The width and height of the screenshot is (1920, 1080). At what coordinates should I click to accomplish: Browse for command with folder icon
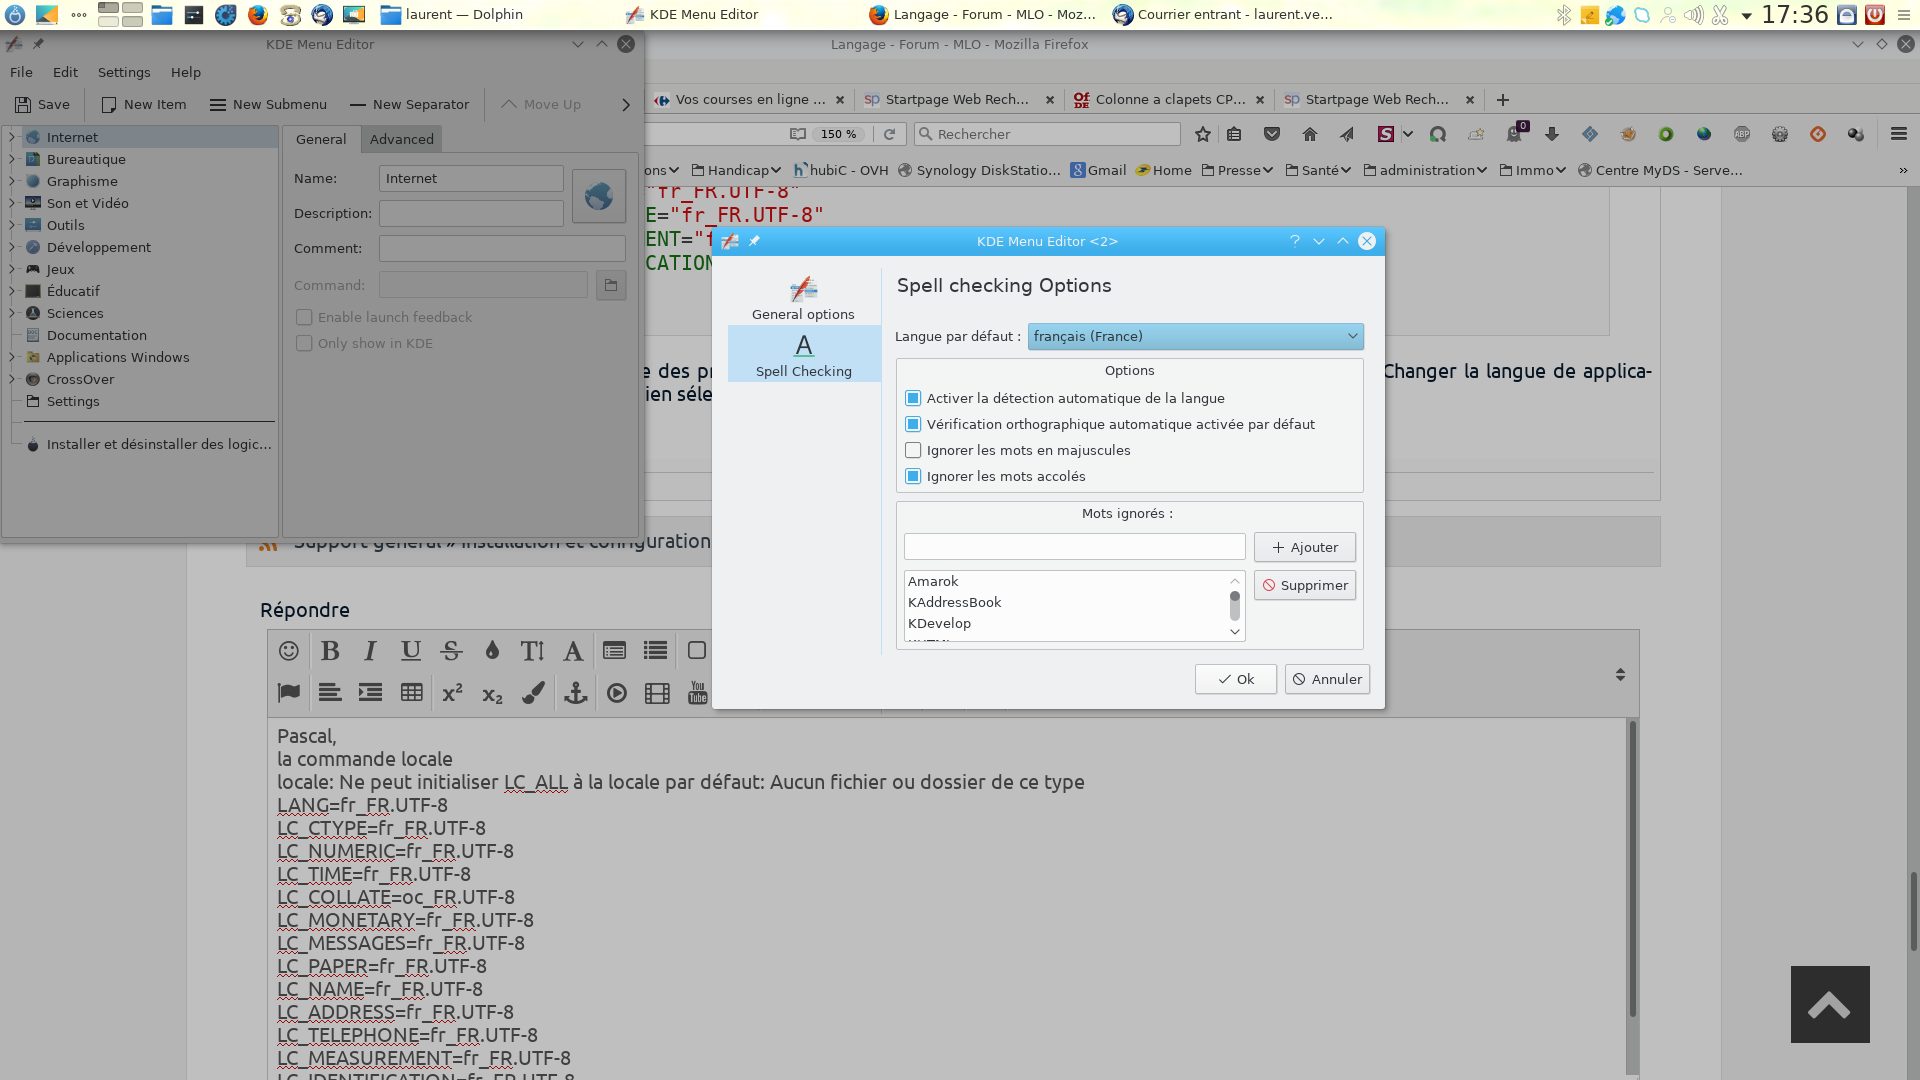click(x=611, y=285)
